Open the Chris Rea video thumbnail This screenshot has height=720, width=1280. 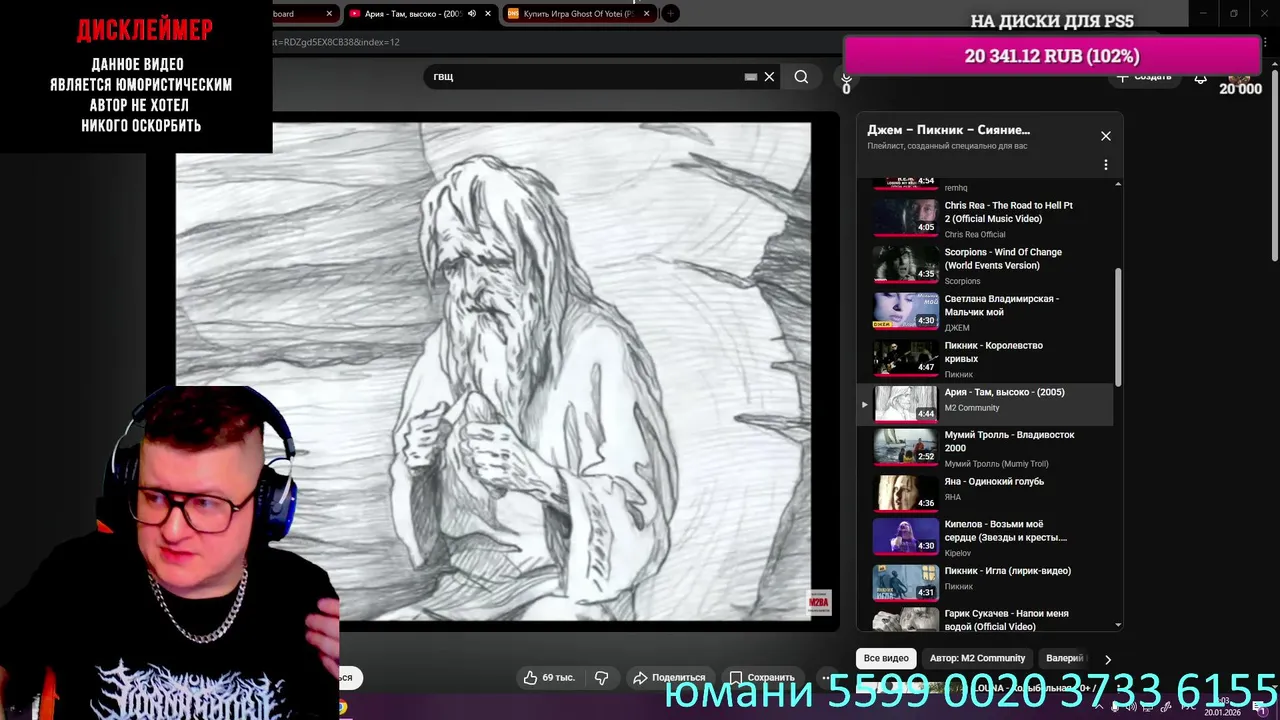tap(905, 217)
